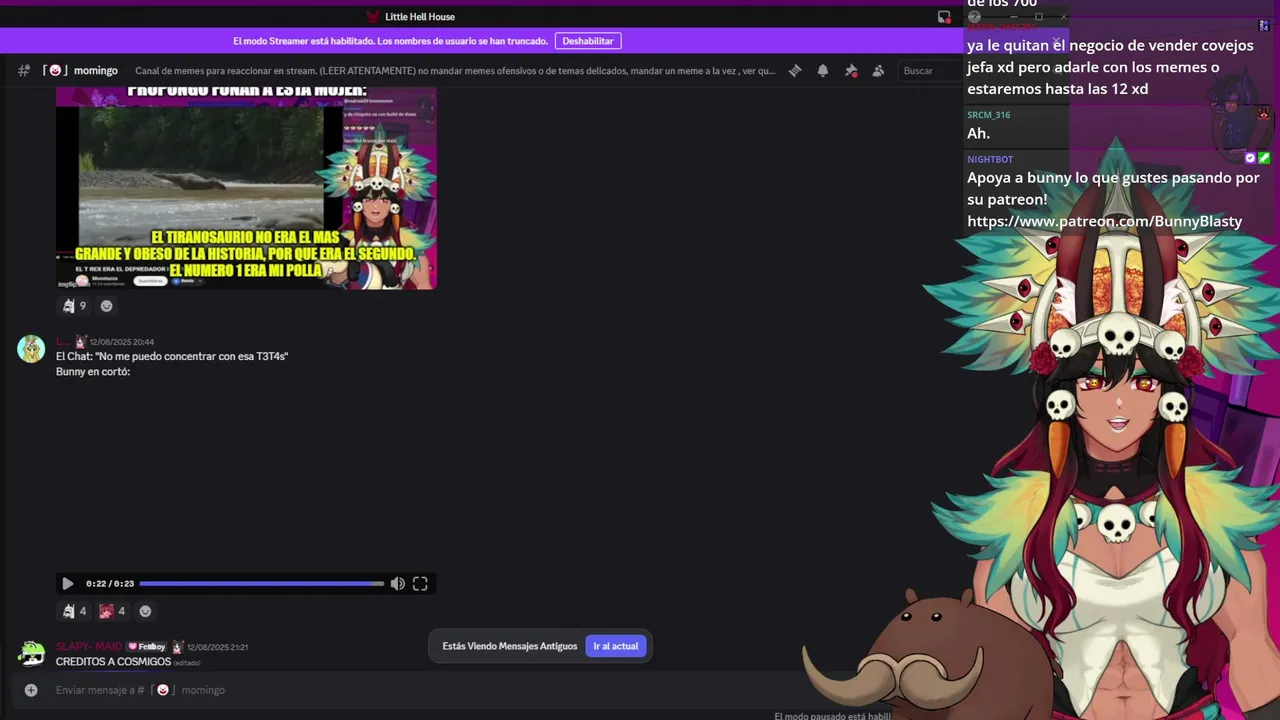Show pinned messages with the pin icon
The height and width of the screenshot is (720, 1280).
click(851, 71)
